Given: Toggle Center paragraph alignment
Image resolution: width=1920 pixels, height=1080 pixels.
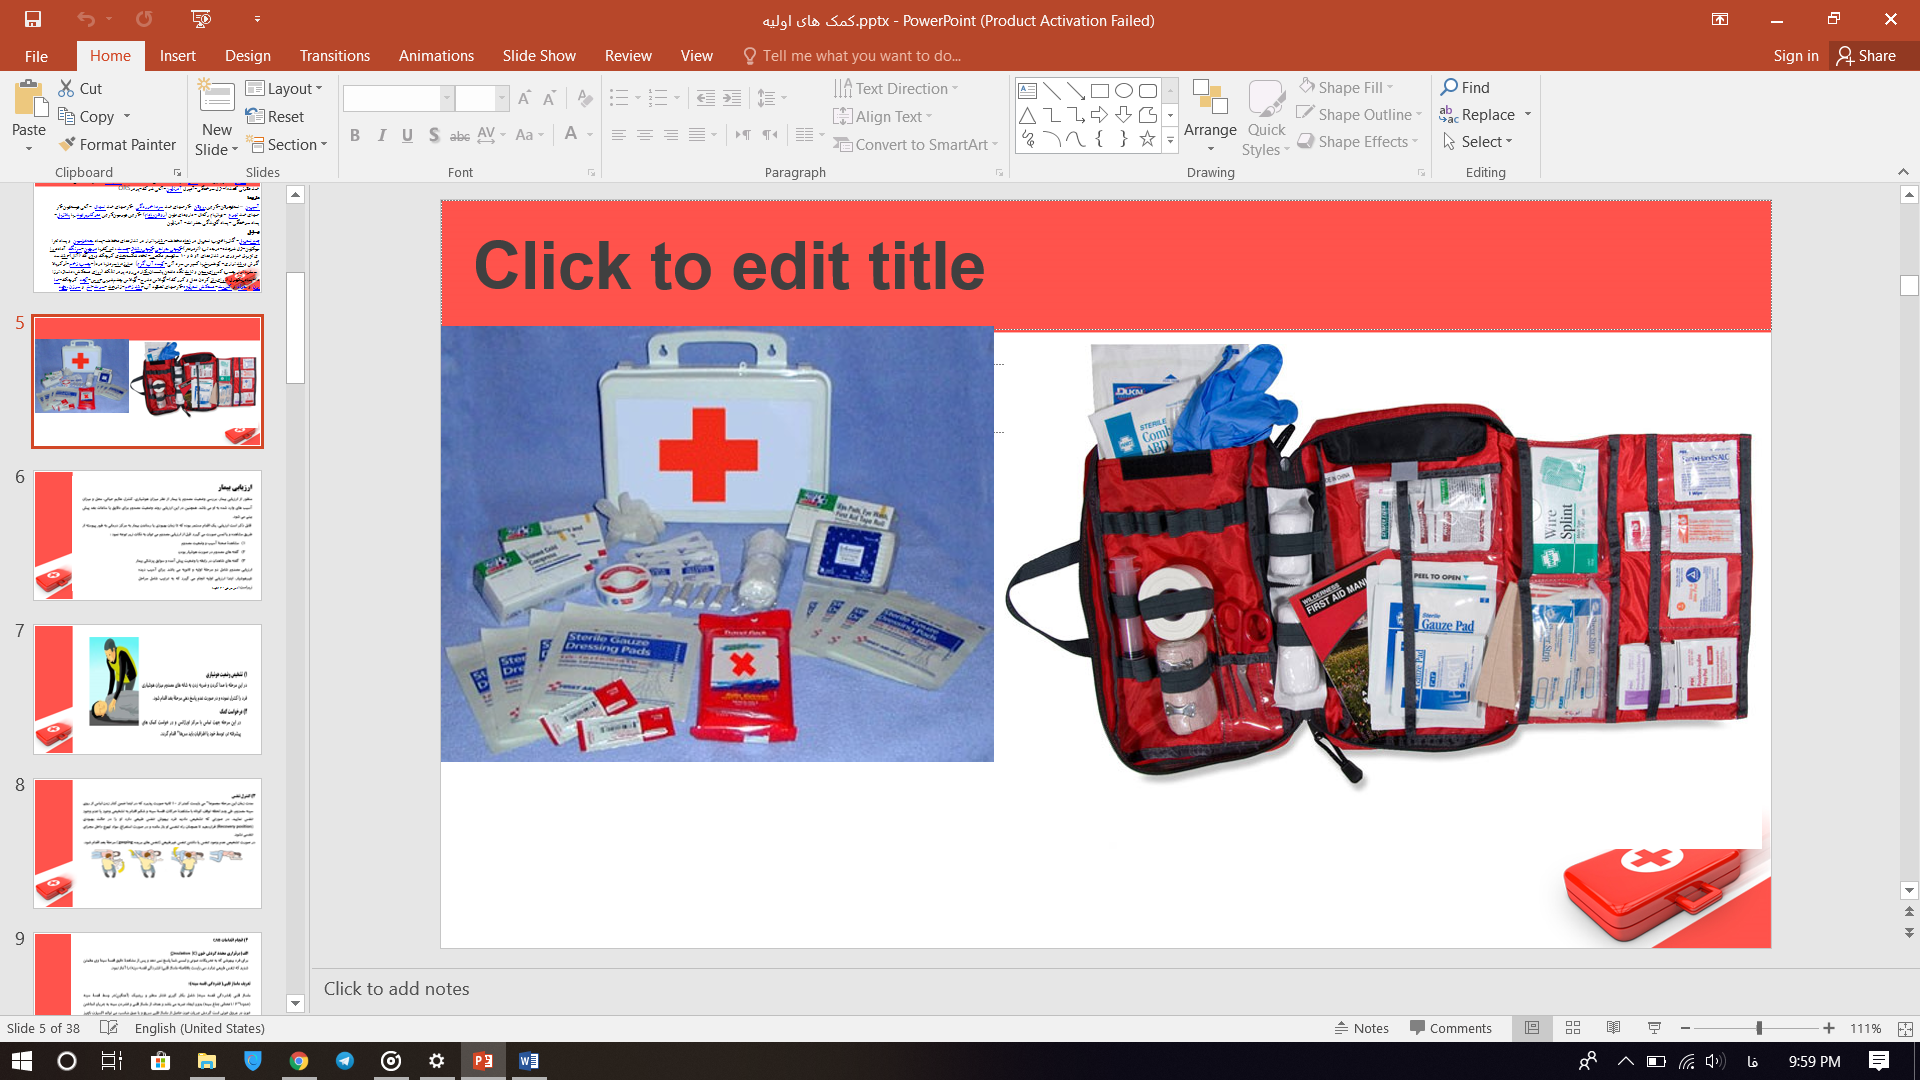Looking at the screenshot, I should coord(645,135).
